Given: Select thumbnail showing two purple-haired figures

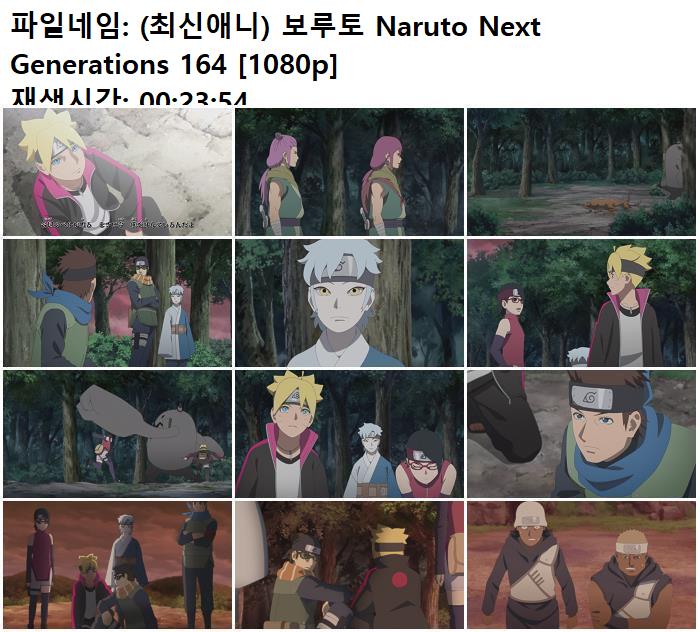Looking at the screenshot, I should pyautogui.click(x=350, y=172).
